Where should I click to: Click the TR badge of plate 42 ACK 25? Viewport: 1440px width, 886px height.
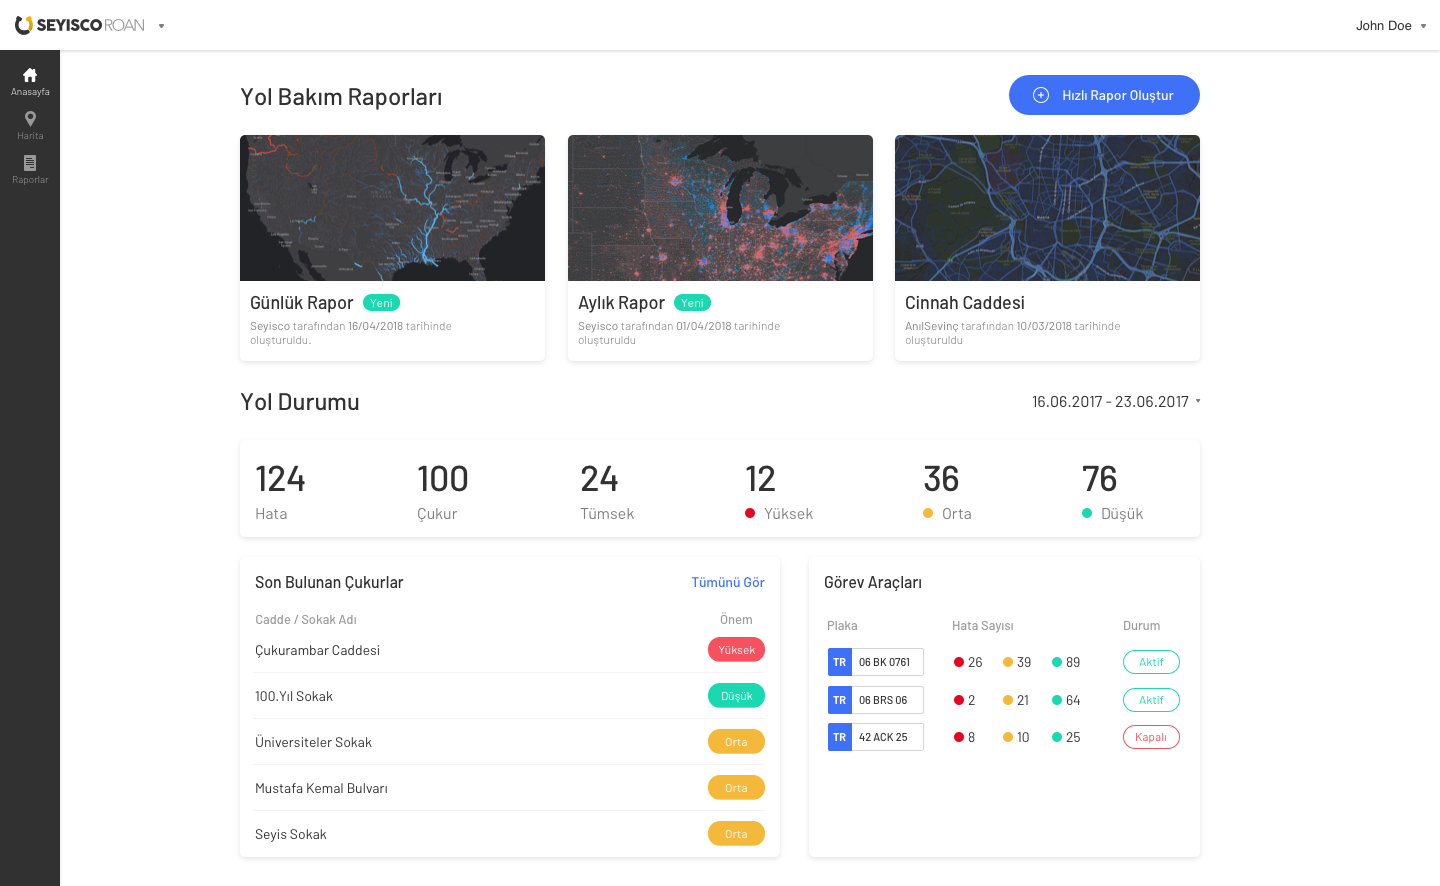tap(840, 737)
